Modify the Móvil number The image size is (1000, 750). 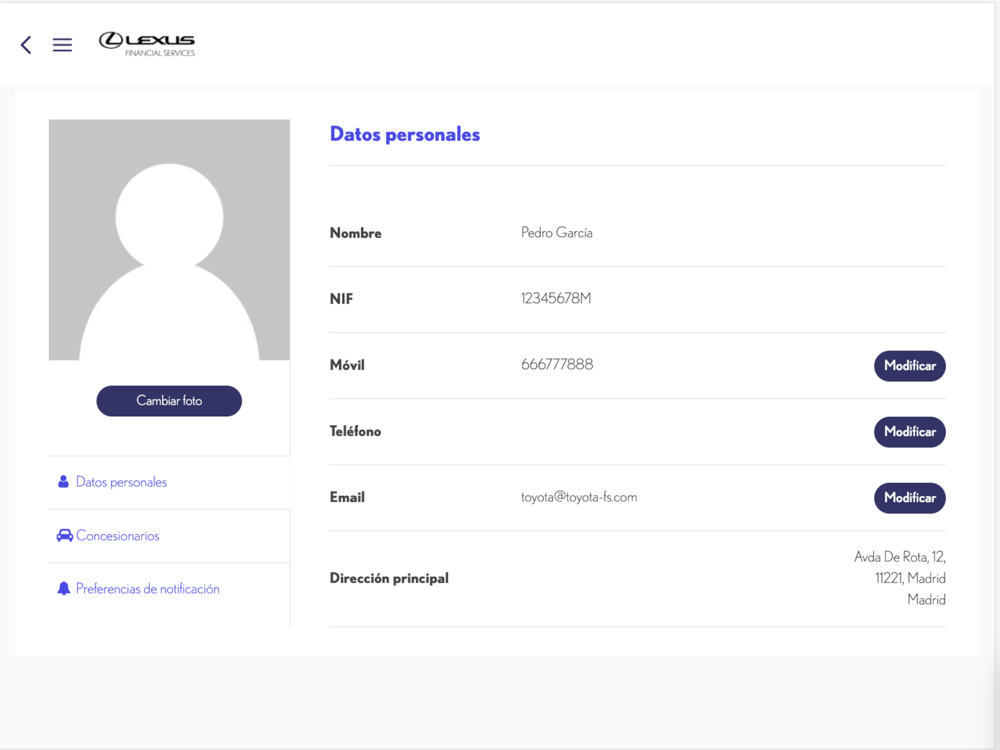click(x=909, y=366)
